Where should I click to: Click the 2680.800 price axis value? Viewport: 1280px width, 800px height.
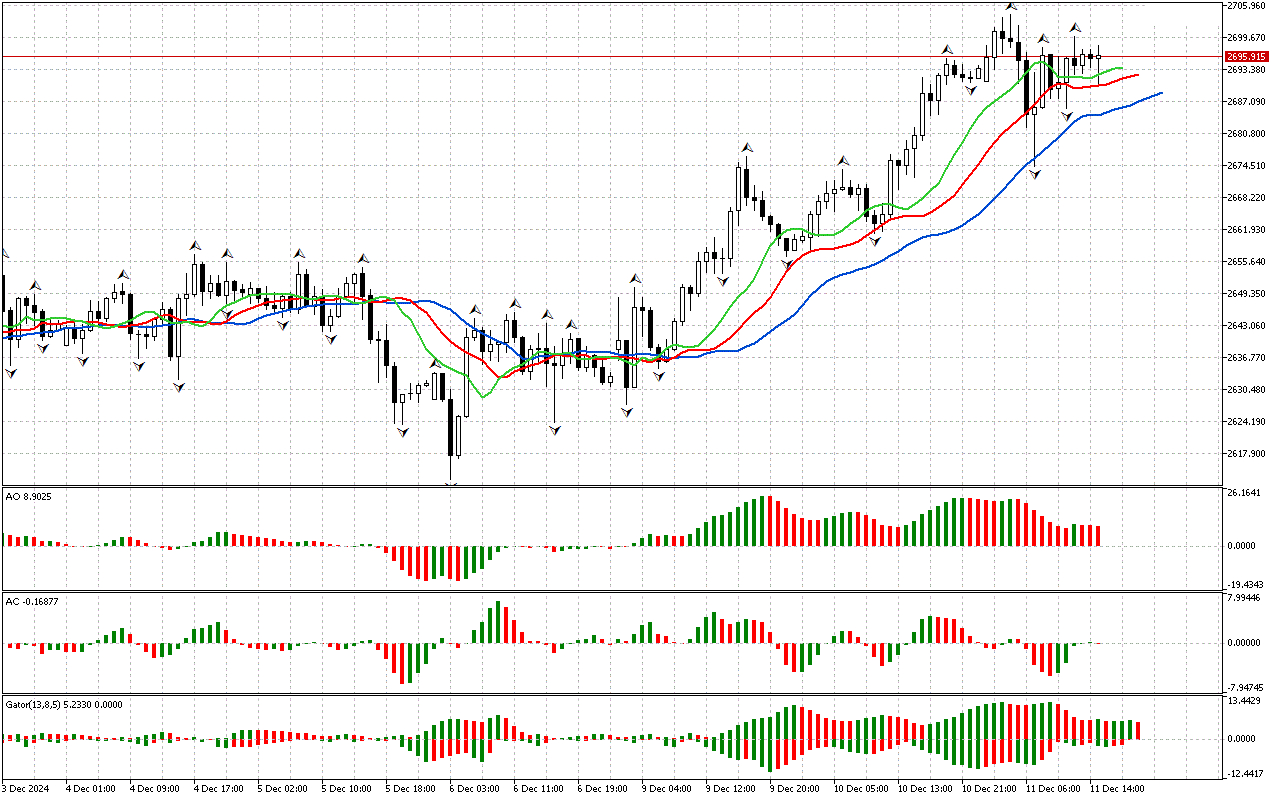(1246, 134)
